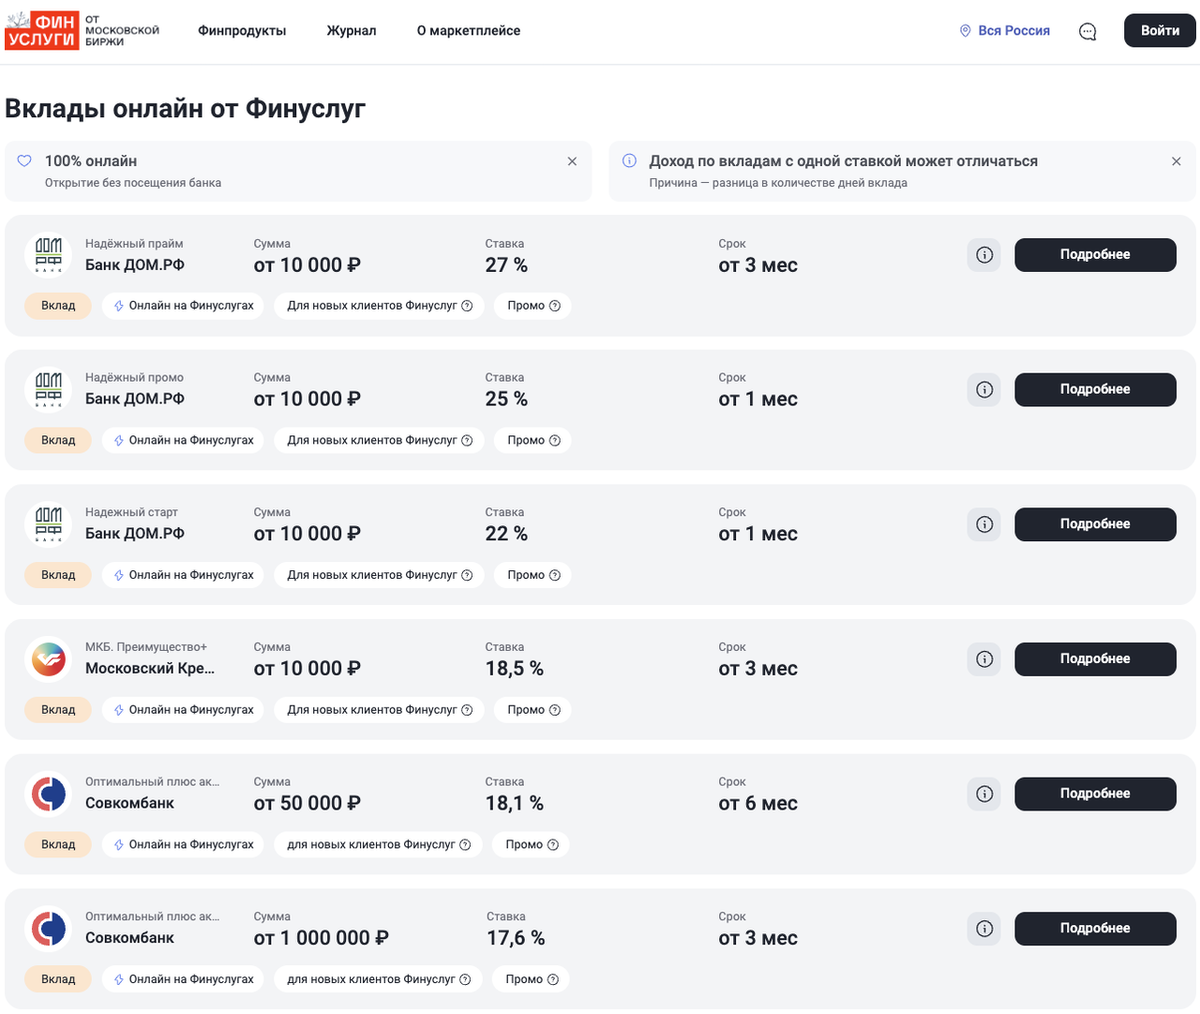Image resolution: width=1200 pixels, height=1014 pixels.
Task: Open the Журнал menu item
Action: 352,31
